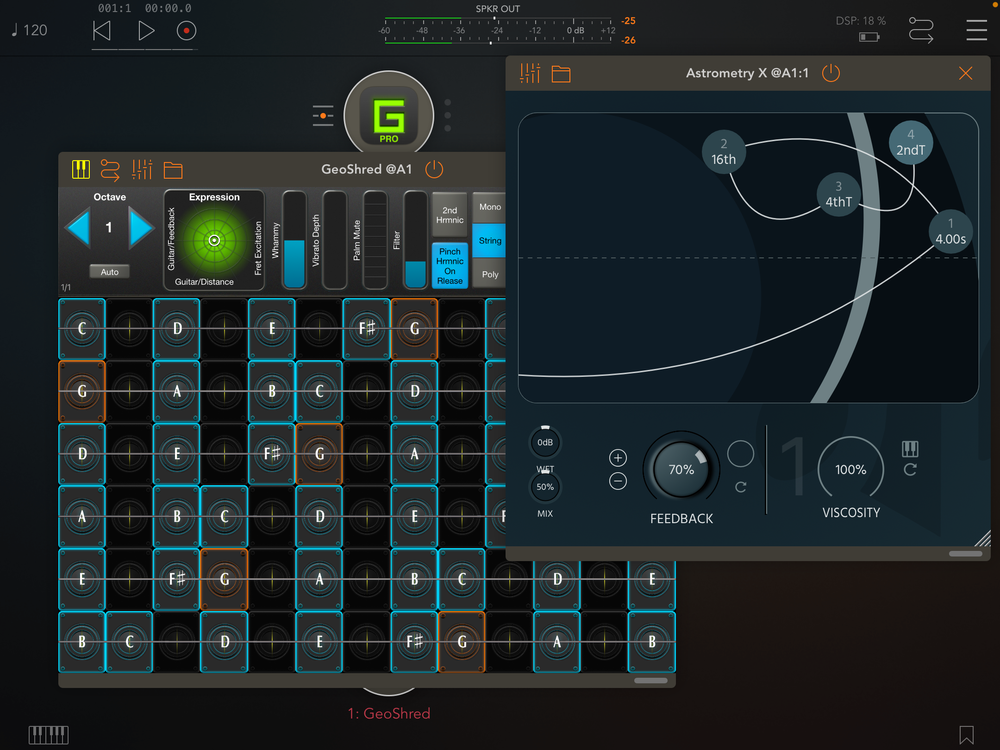The height and width of the screenshot is (750, 1000).
Task: Tap the green Expression pad
Action: [x=214, y=240]
